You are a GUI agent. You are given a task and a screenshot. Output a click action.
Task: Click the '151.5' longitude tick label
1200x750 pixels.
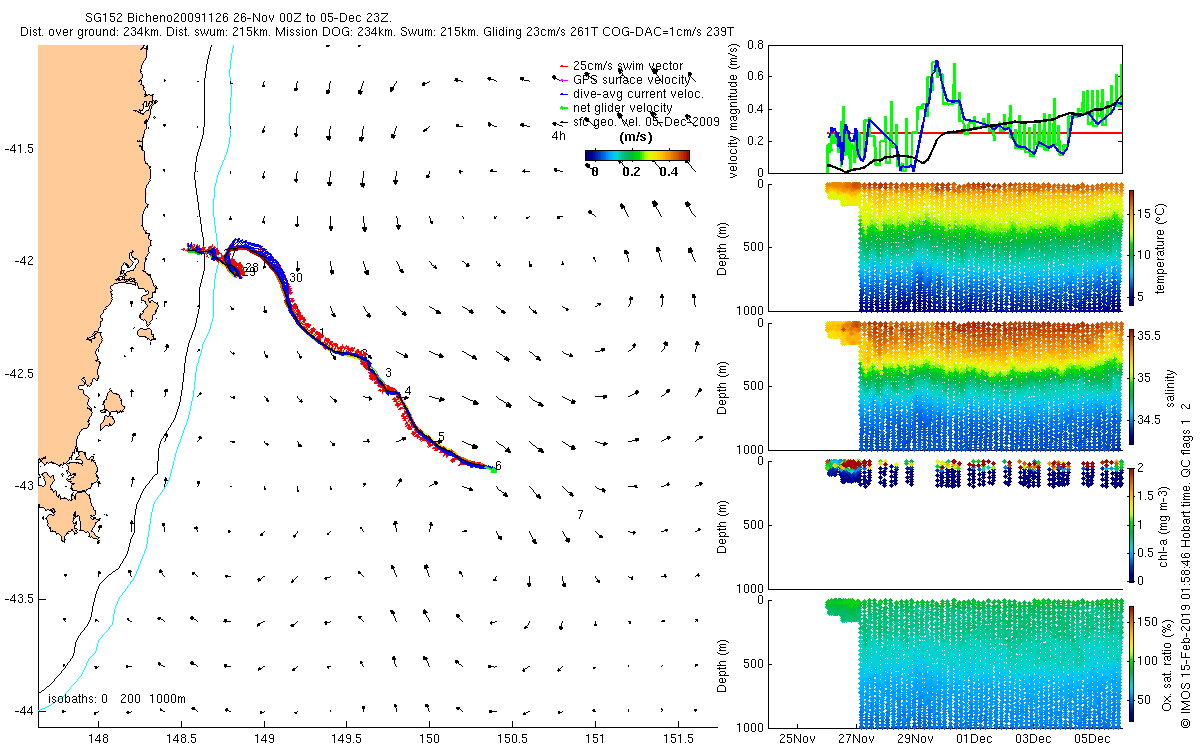[x=678, y=739]
